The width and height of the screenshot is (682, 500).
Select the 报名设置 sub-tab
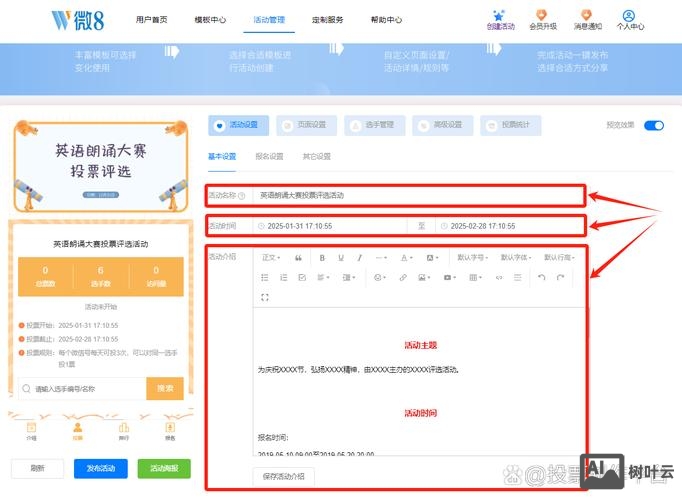[x=269, y=157]
